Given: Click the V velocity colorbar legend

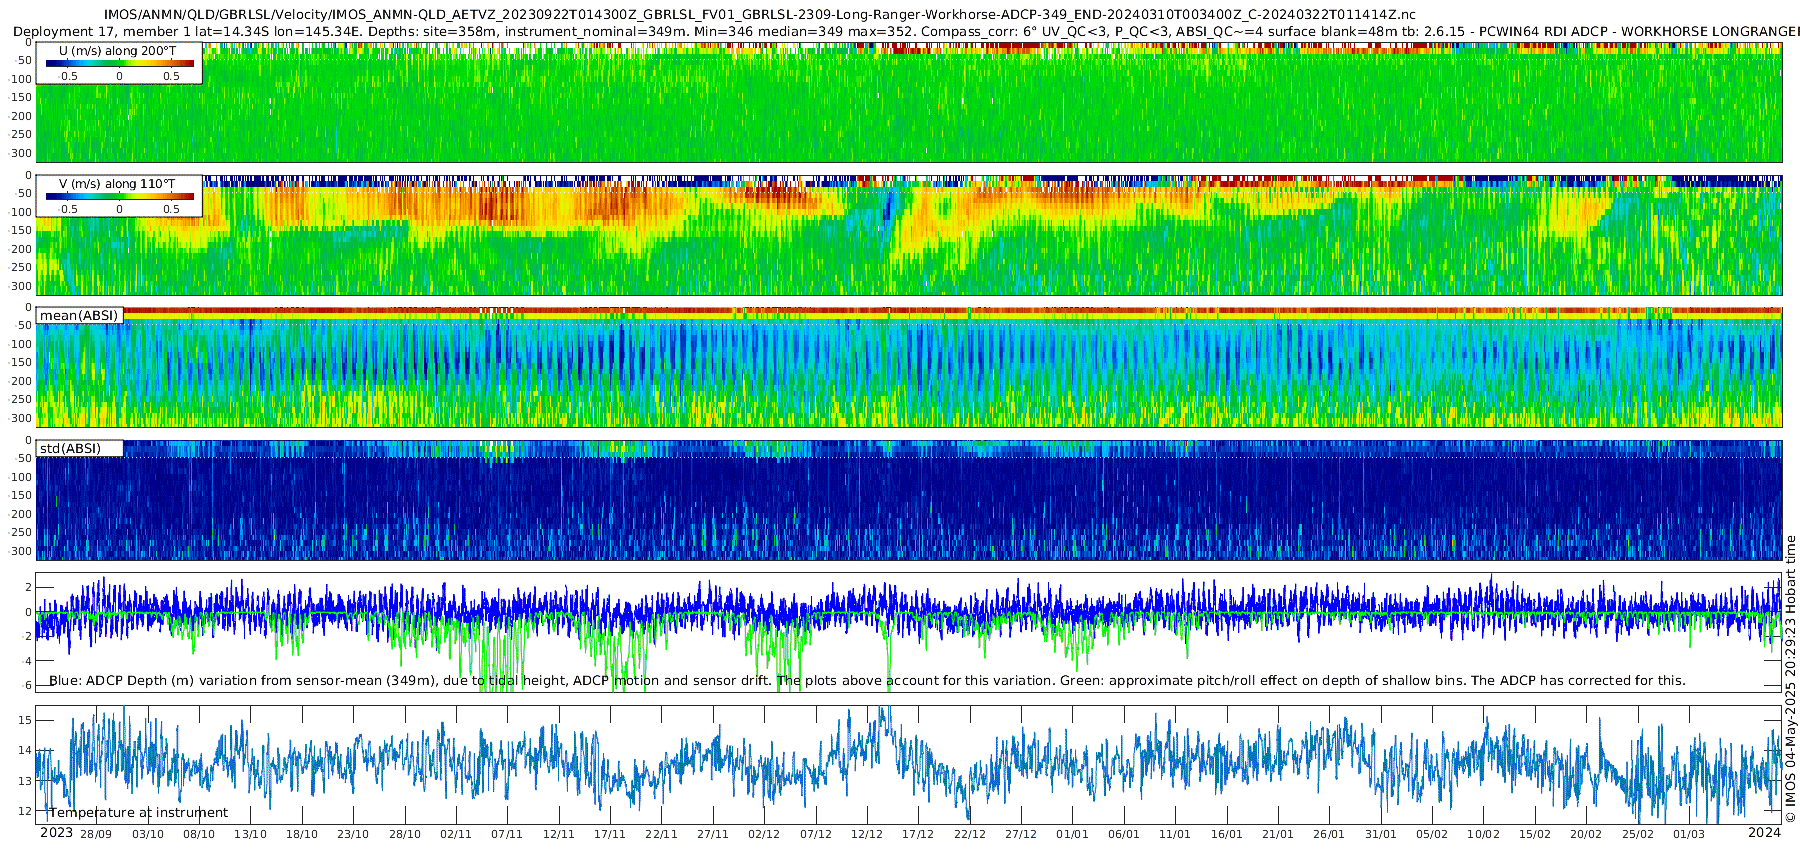Looking at the screenshot, I should (x=119, y=196).
